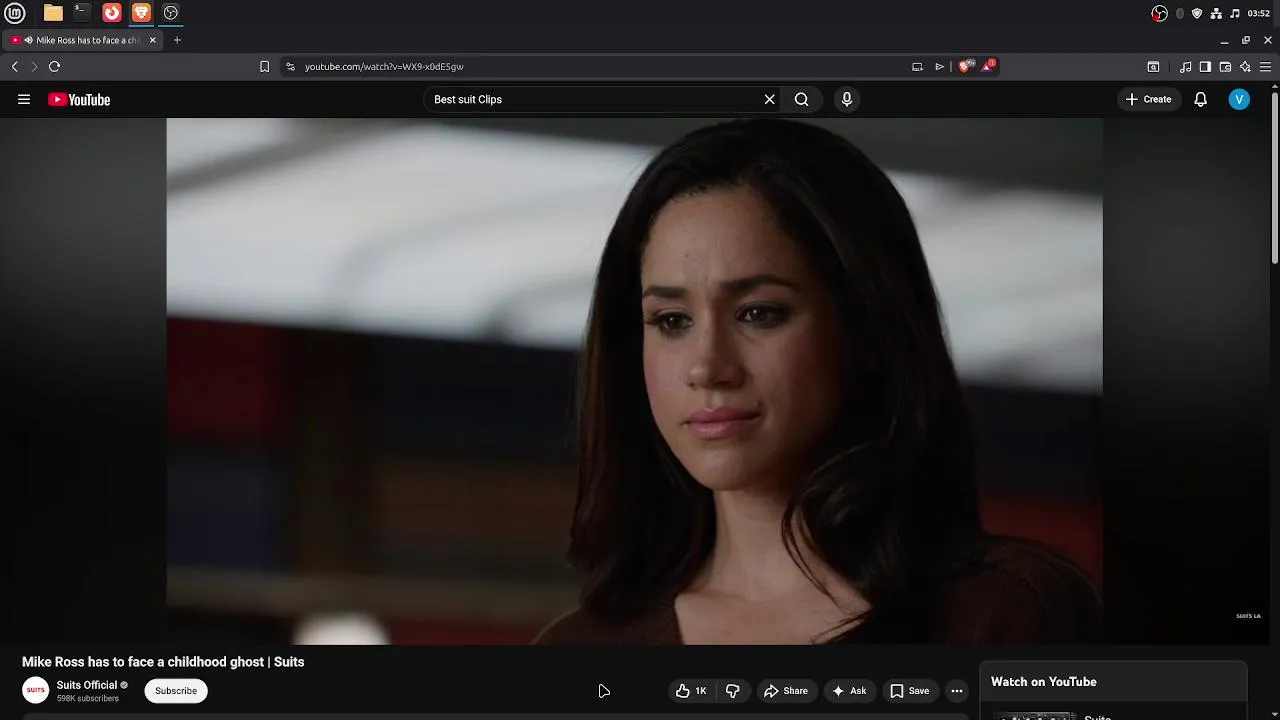The image size is (1280, 720).
Task: Click the page vertical scrollbar
Action: [x=1275, y=180]
